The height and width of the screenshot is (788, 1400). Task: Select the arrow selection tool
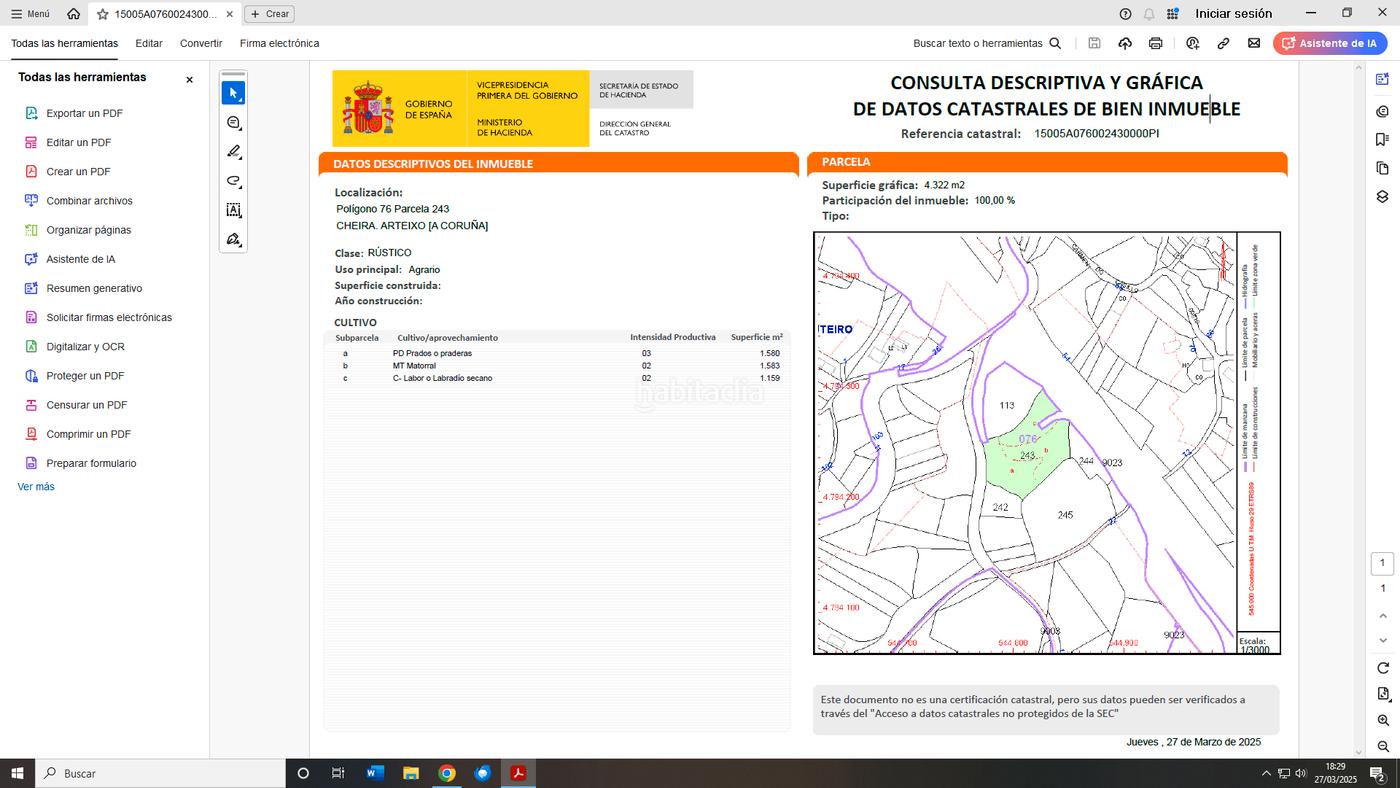pyautogui.click(x=233, y=93)
